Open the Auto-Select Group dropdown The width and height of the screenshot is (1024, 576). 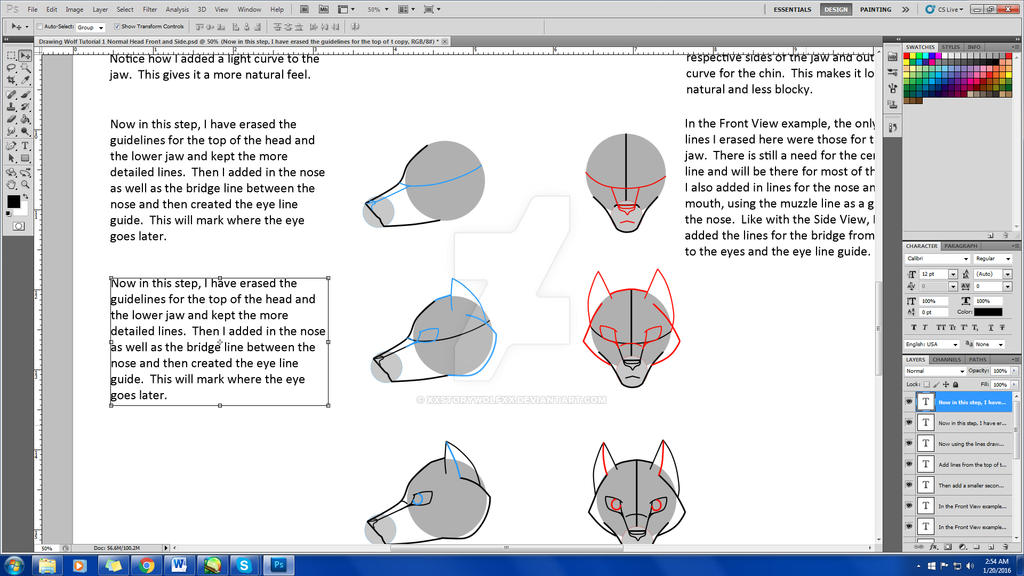coord(90,27)
